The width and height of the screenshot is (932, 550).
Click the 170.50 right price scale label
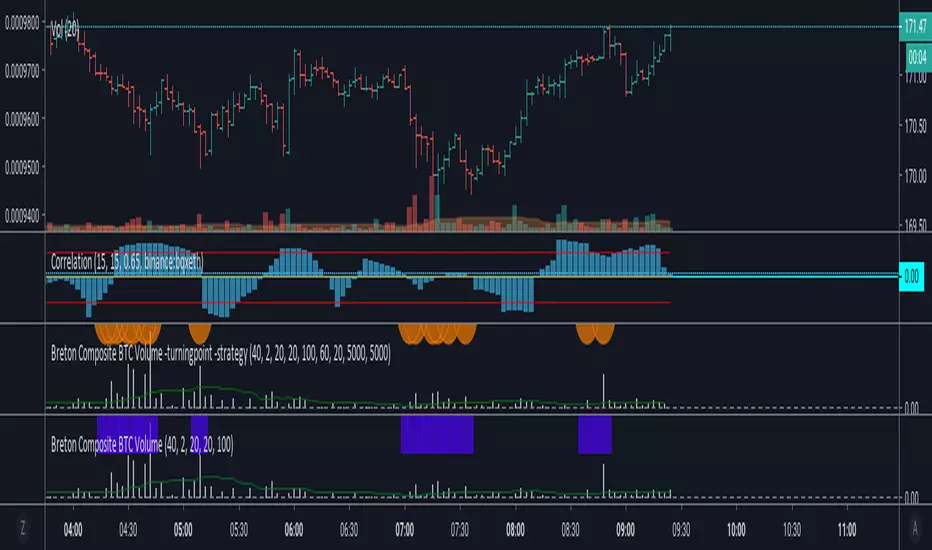click(x=915, y=126)
